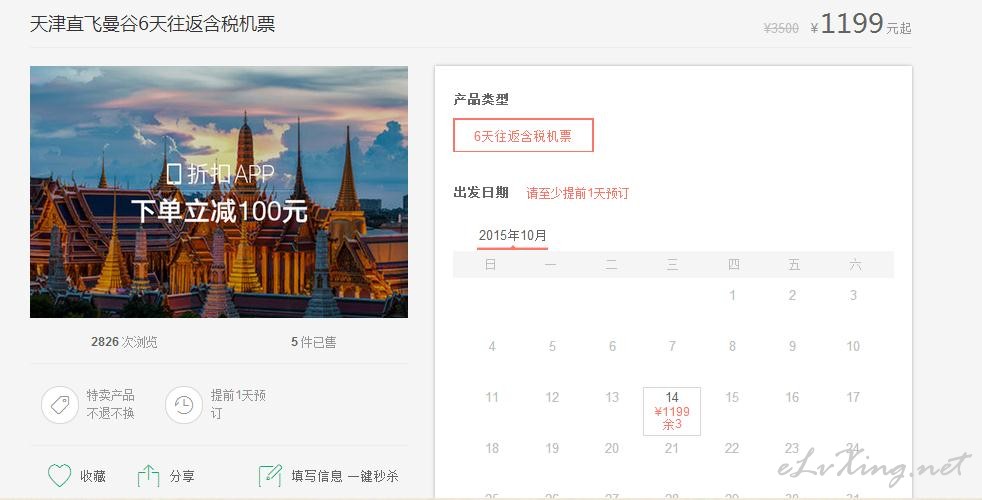
Task: Click calendar date 3
Action: 853,295
